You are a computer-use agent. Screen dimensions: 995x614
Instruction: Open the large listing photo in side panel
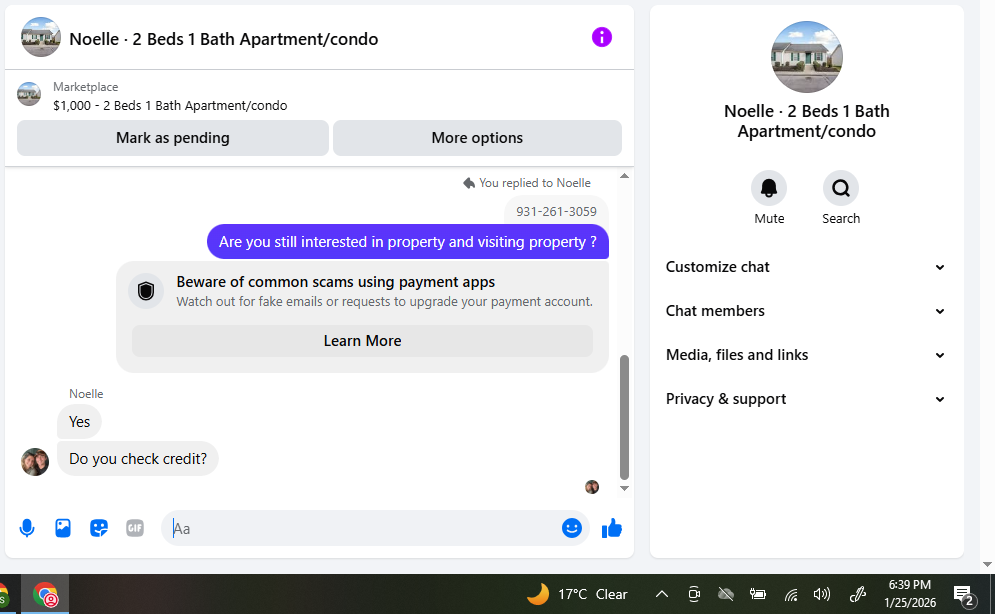coord(807,57)
